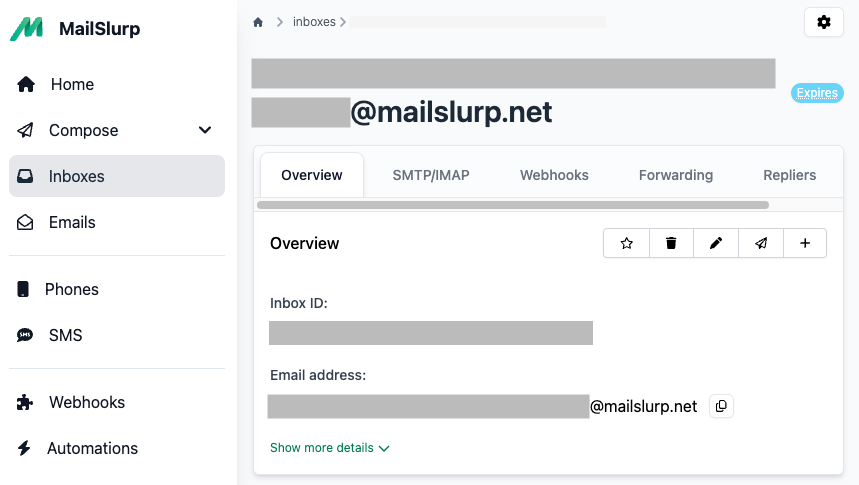Image resolution: width=859 pixels, height=485 pixels.
Task: Switch to the Webhooks tab
Action: (554, 175)
